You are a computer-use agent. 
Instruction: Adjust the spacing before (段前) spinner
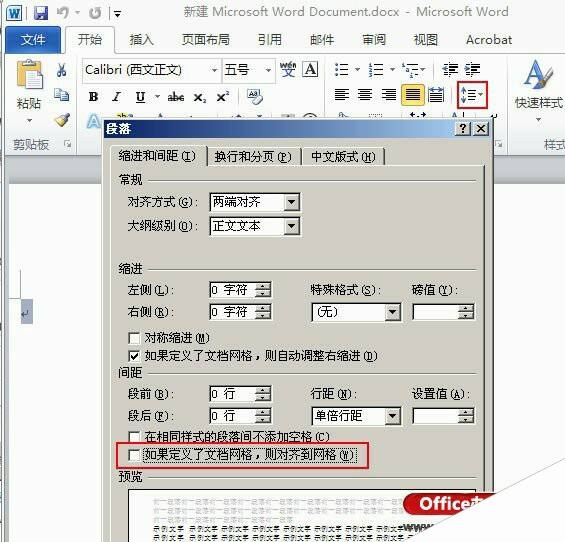262,394
